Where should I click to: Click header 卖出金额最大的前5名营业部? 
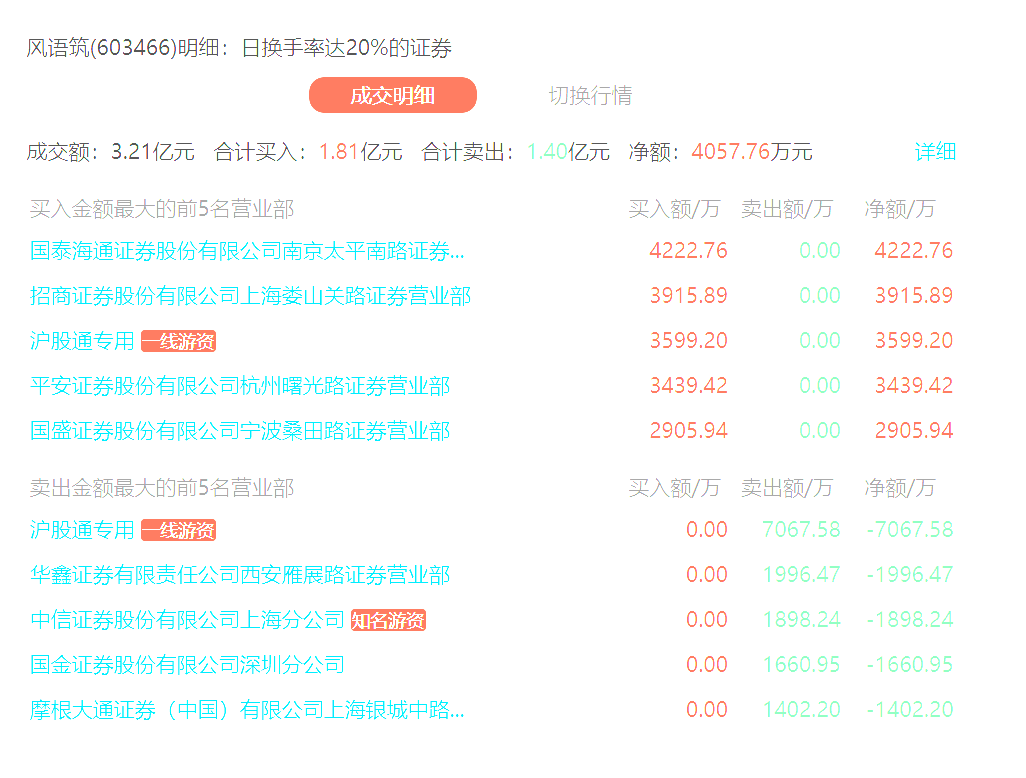click(x=162, y=487)
